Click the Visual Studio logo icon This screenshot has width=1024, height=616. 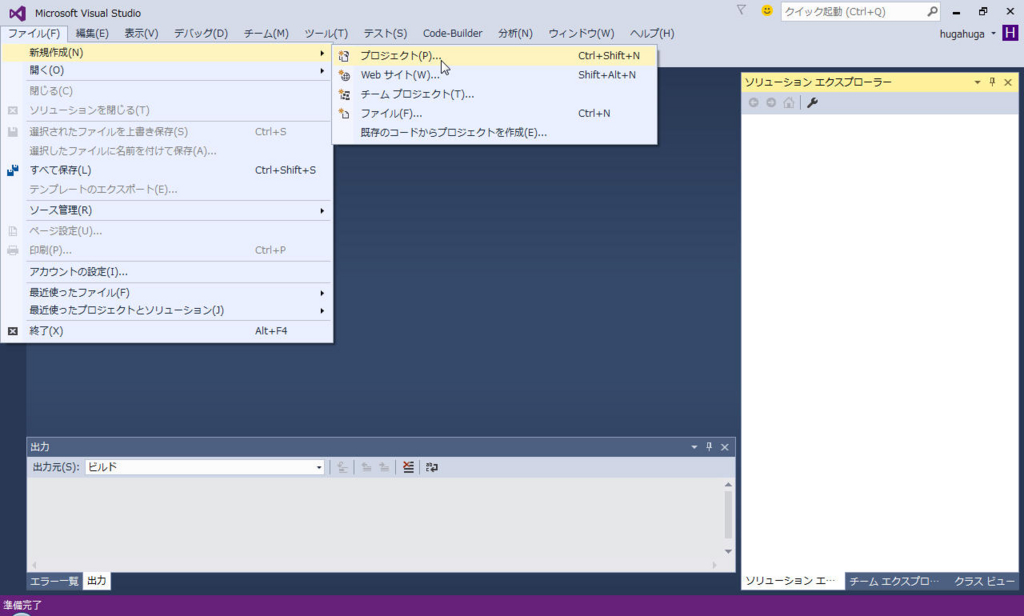[x=18, y=12]
